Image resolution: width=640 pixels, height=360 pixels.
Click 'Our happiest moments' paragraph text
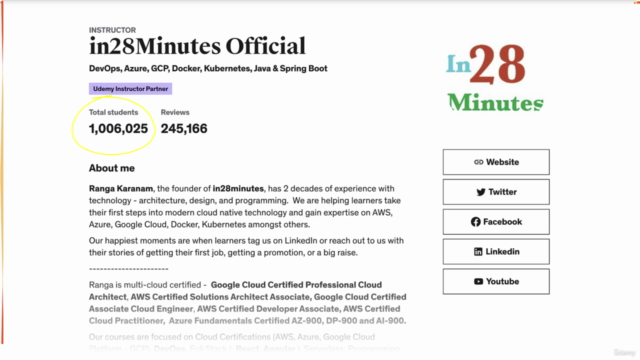[x=246, y=247]
